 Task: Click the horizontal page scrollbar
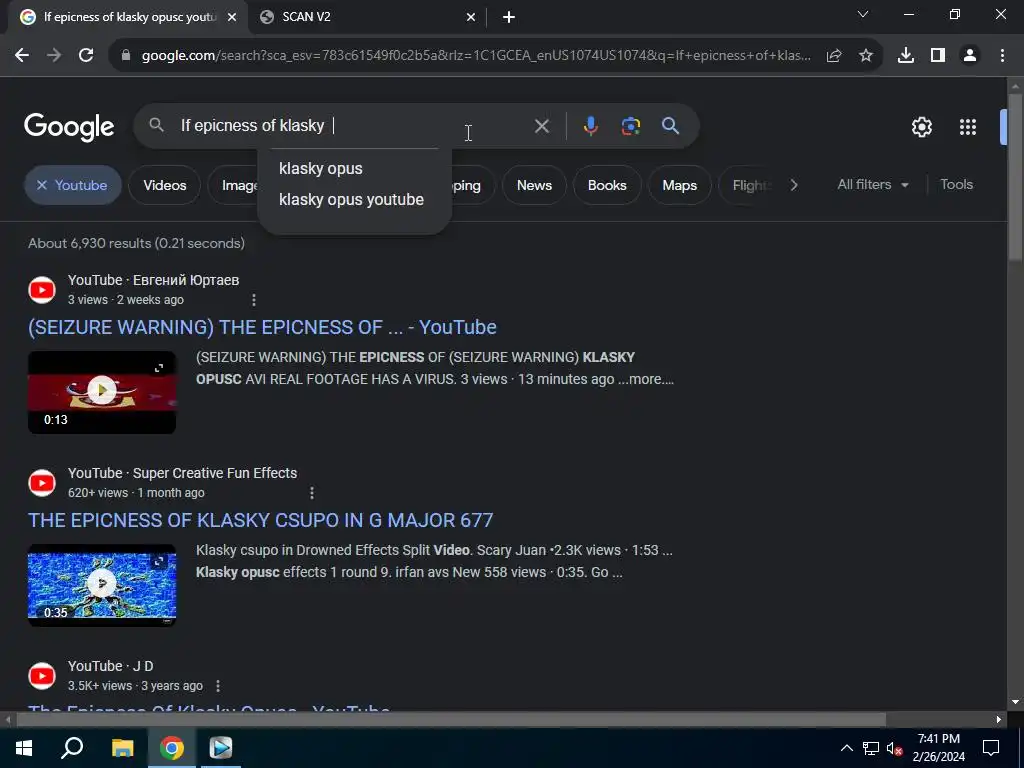pyautogui.click(x=451, y=720)
